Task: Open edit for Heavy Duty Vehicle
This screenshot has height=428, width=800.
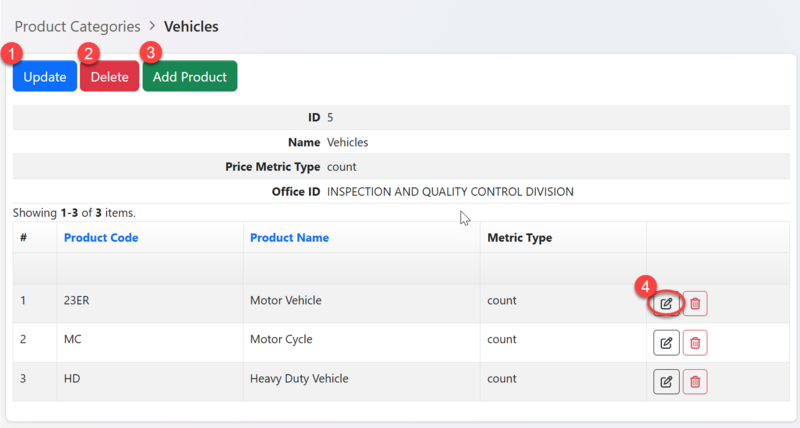Action: [666, 381]
